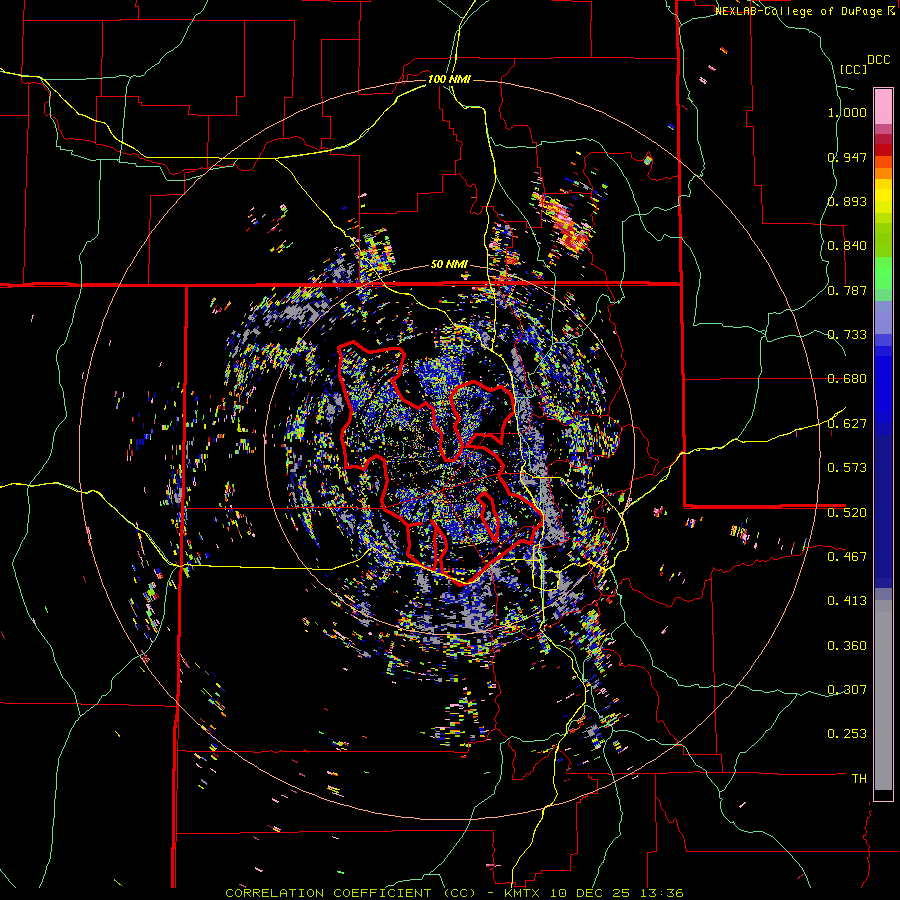Select the 0.467 legend value
Screen dimensions: 900x900
click(847, 557)
